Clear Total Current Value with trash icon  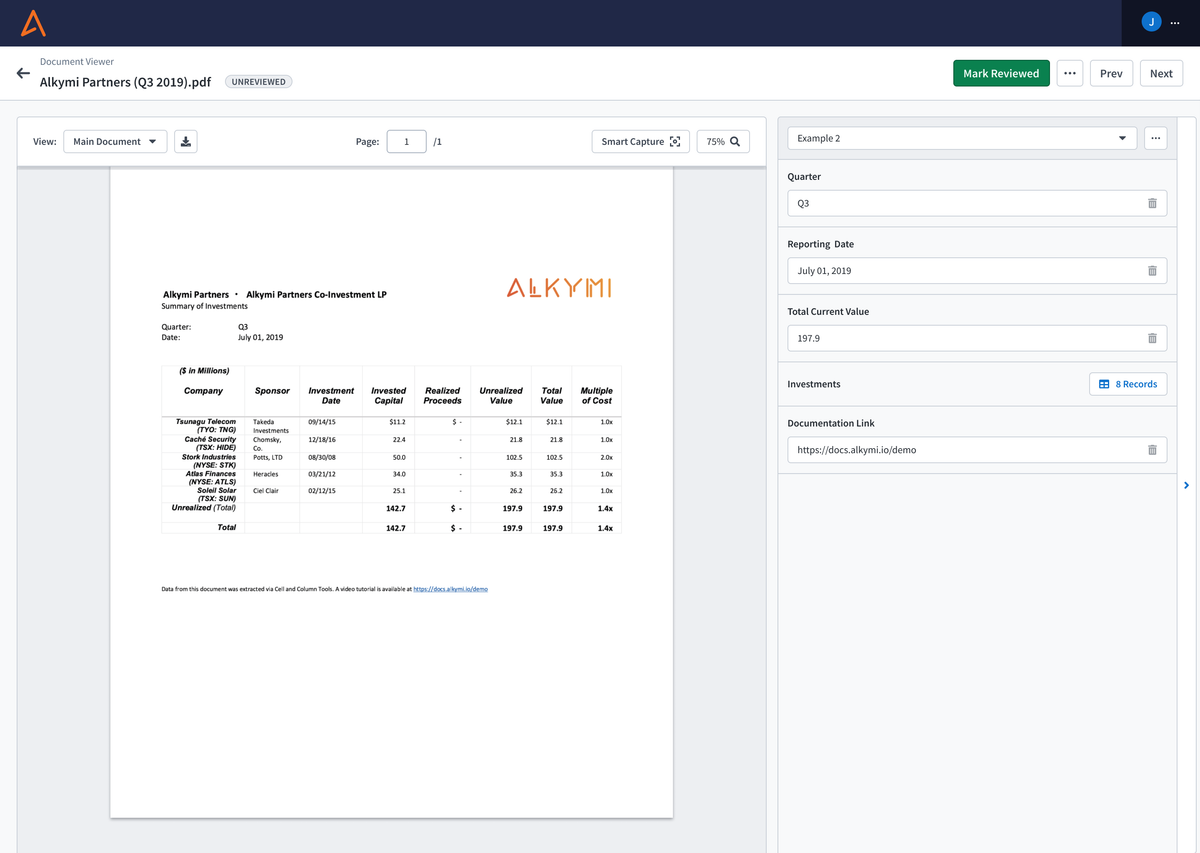pos(1151,339)
